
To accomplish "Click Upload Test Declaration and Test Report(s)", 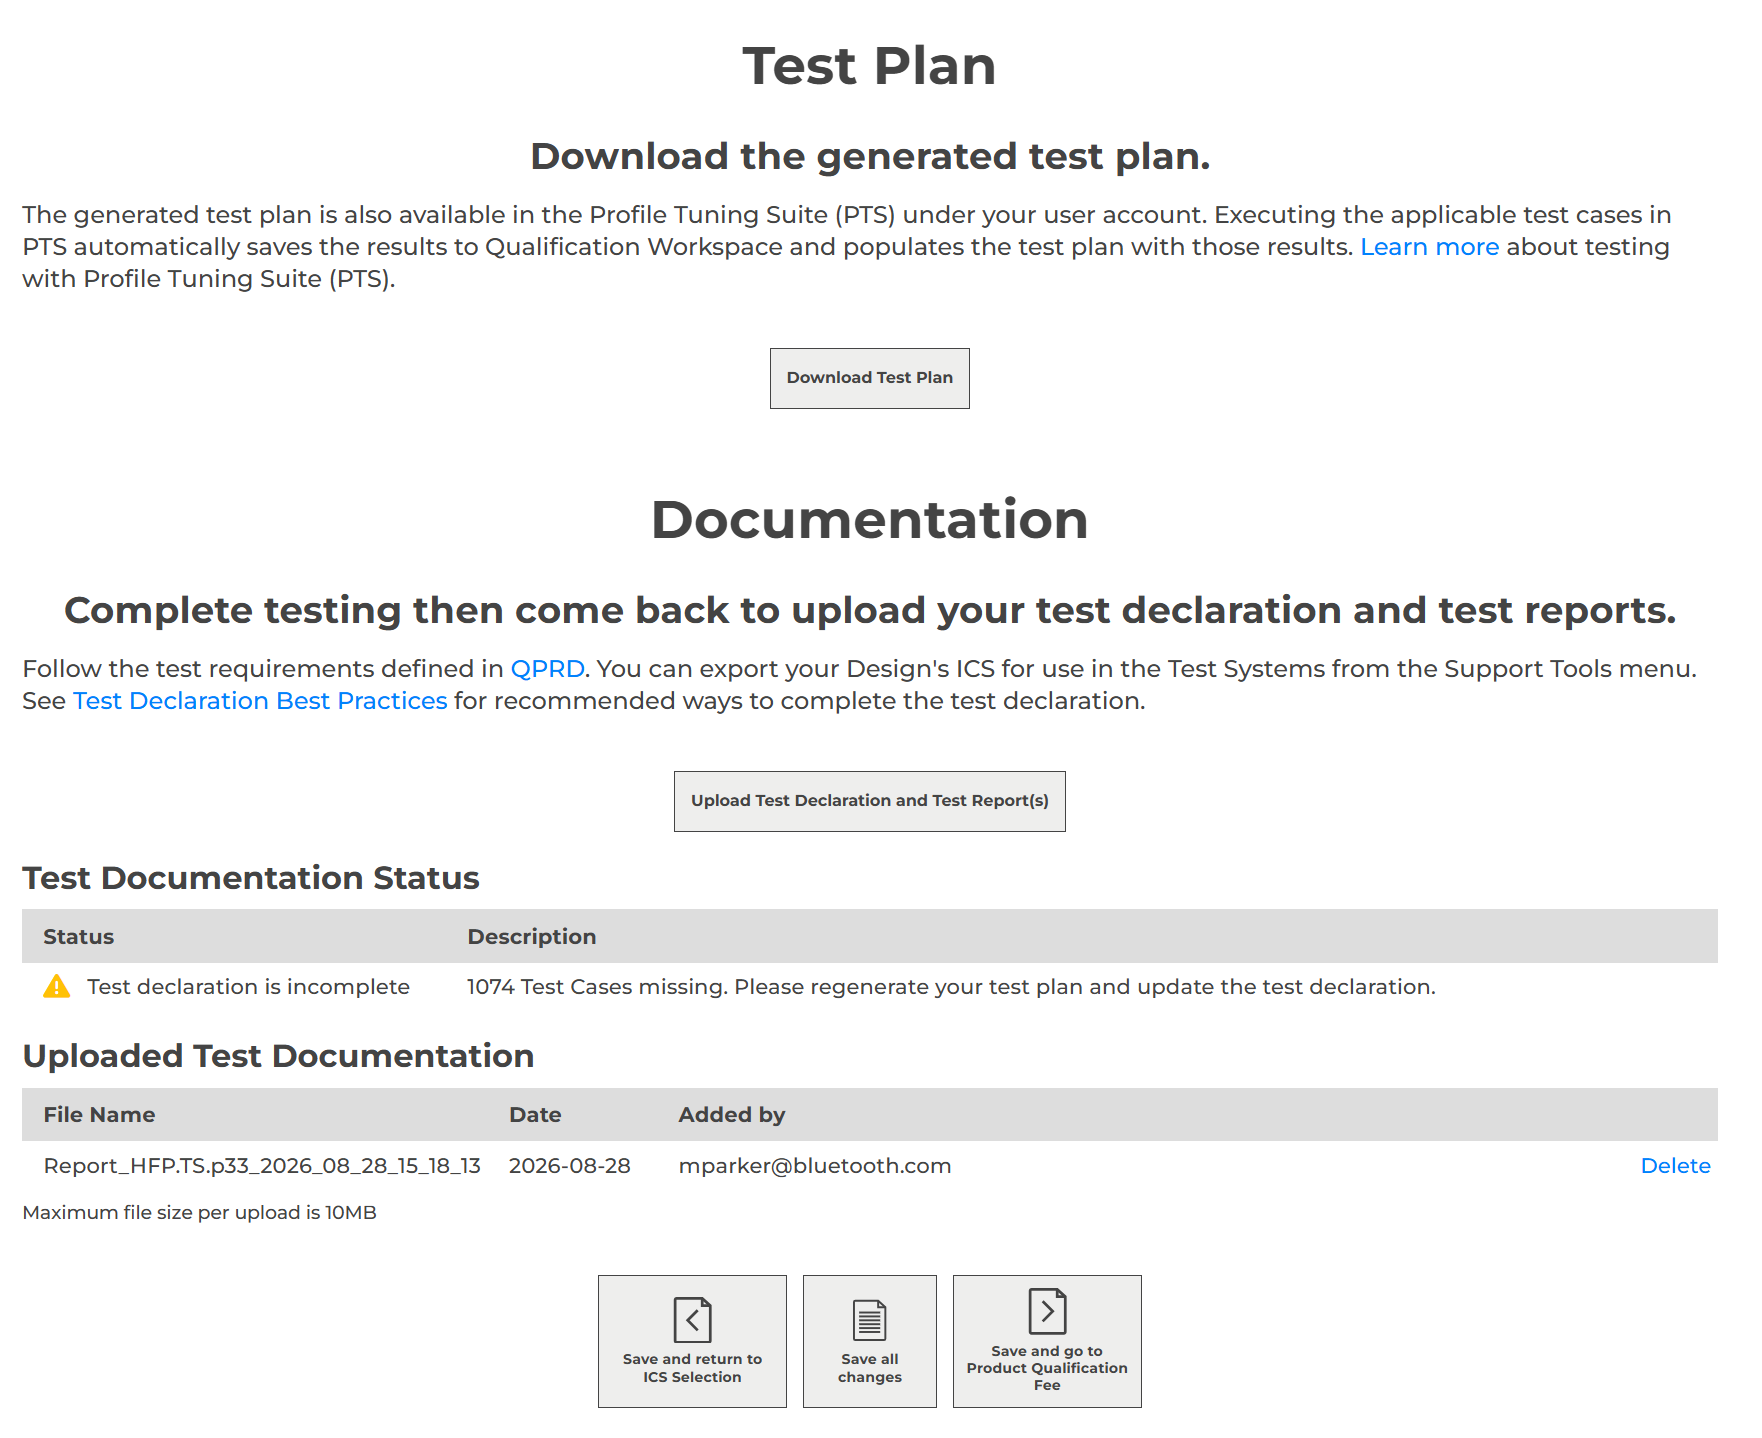I will point(869,801).
